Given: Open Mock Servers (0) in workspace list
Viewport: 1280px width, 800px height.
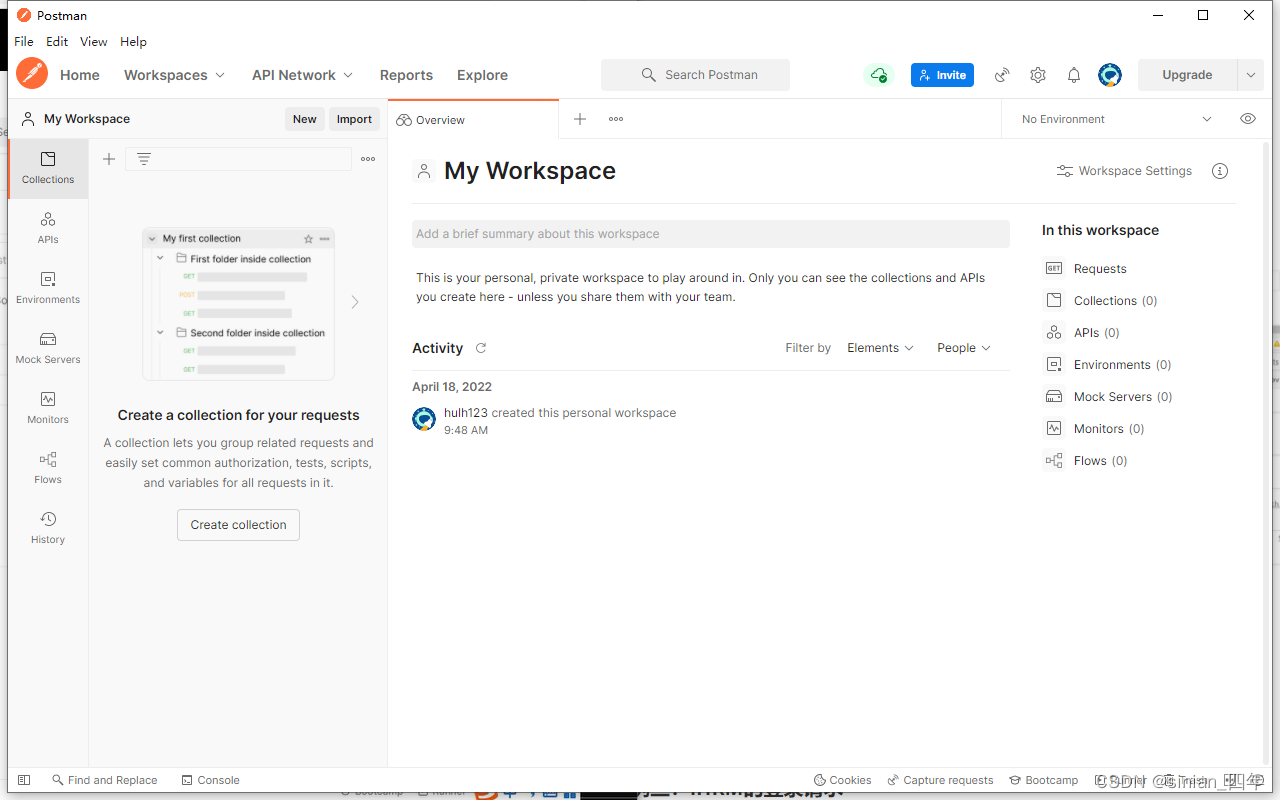Looking at the screenshot, I should tap(1108, 397).
